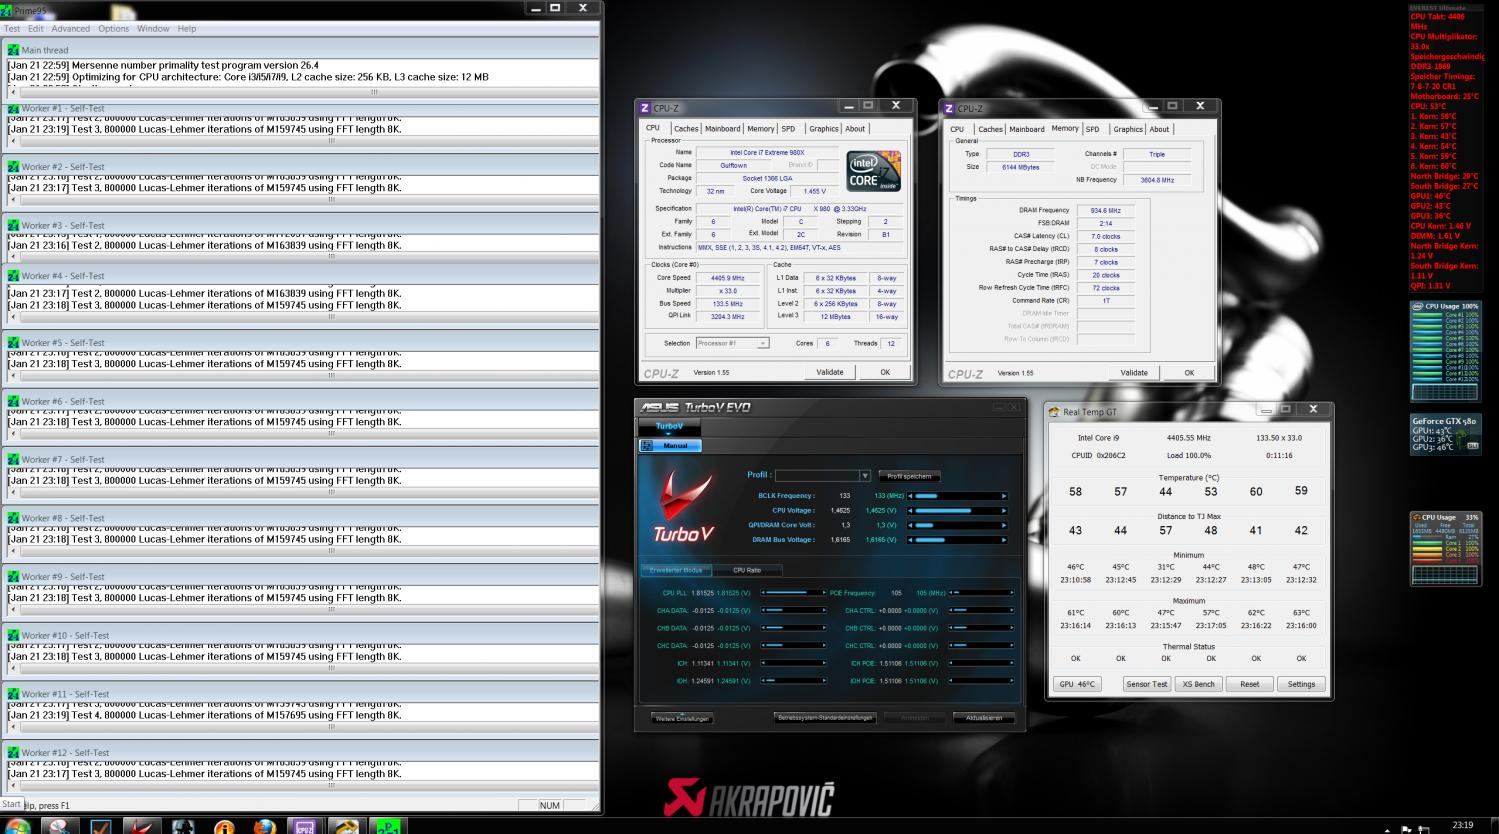Click XS Bench in Real Temp
The width and height of the screenshot is (1499, 834).
click(x=1198, y=684)
